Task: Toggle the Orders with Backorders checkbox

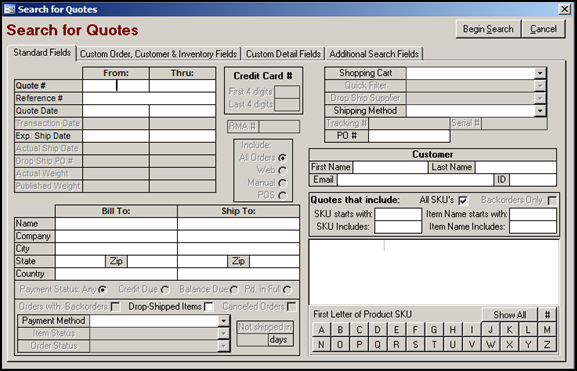Action: pos(115,307)
